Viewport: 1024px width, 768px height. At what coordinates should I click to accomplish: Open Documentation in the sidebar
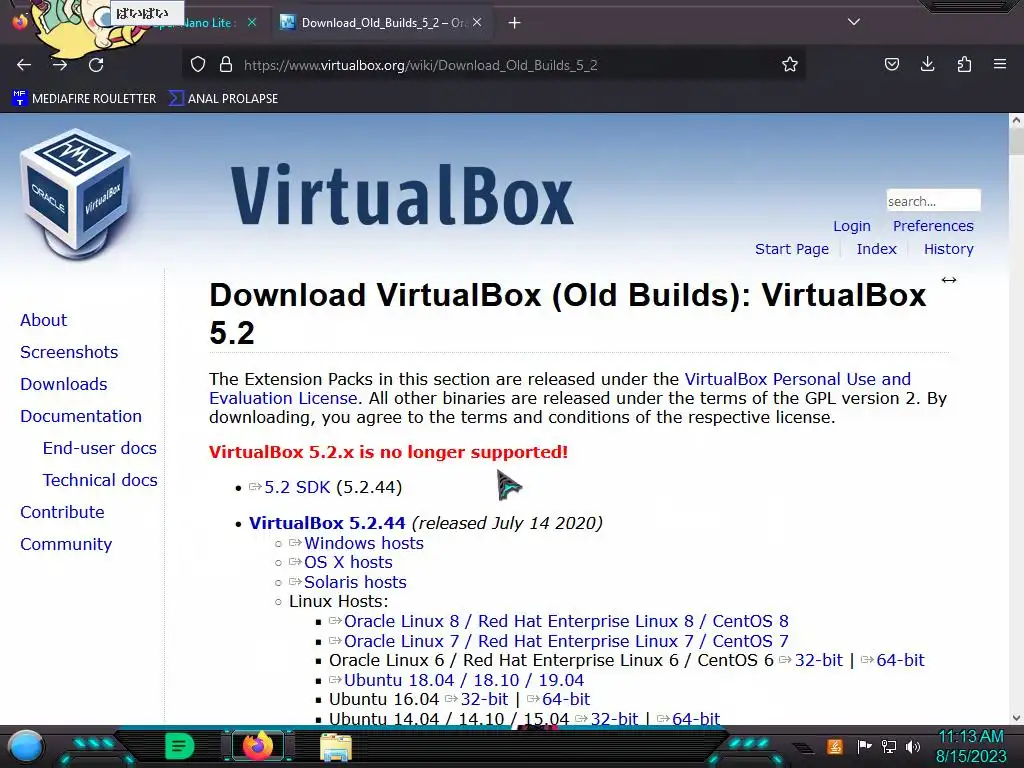click(x=80, y=417)
